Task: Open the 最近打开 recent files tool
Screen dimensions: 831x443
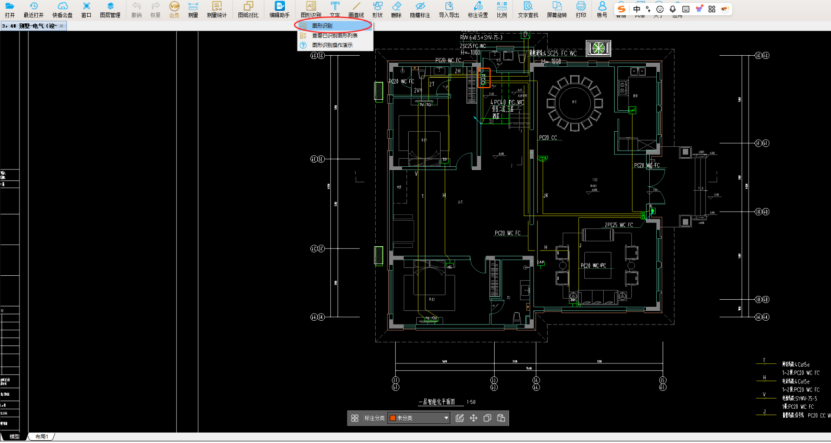Action: [35, 8]
